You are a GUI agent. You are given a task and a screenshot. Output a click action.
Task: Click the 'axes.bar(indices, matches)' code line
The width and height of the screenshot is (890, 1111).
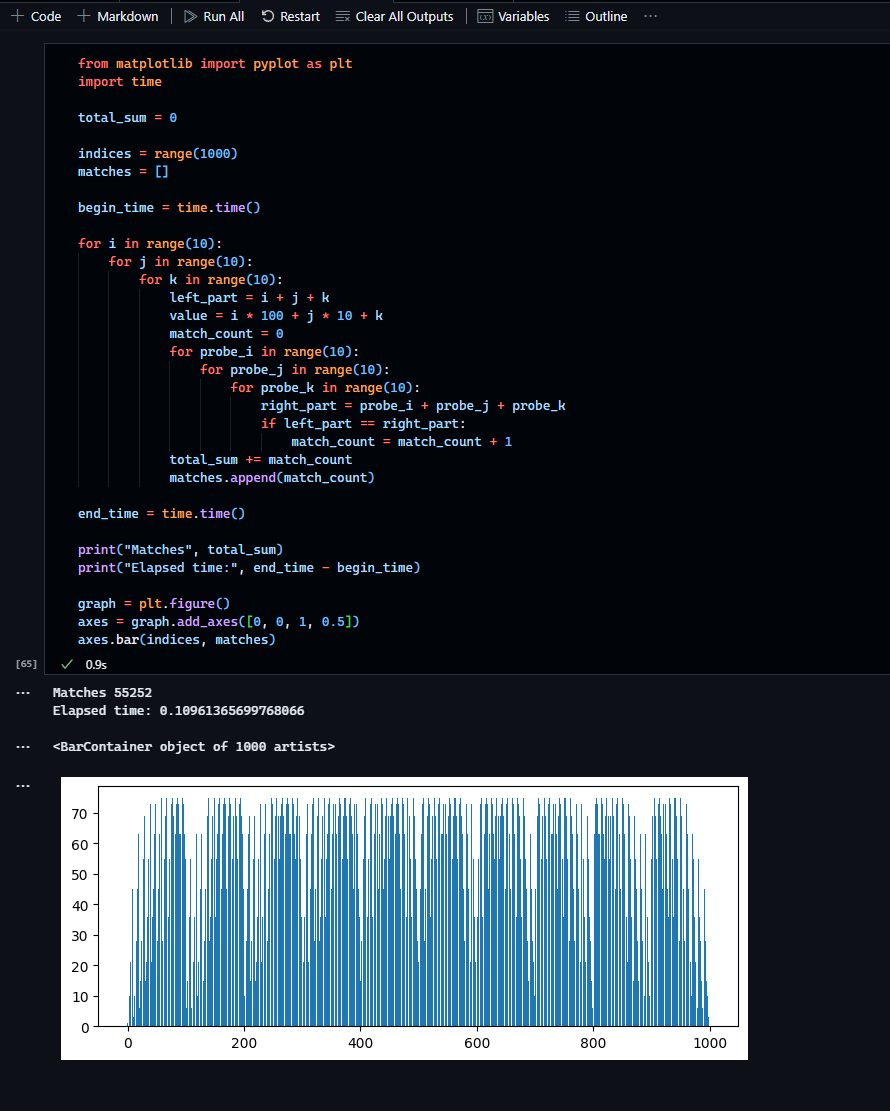176,640
